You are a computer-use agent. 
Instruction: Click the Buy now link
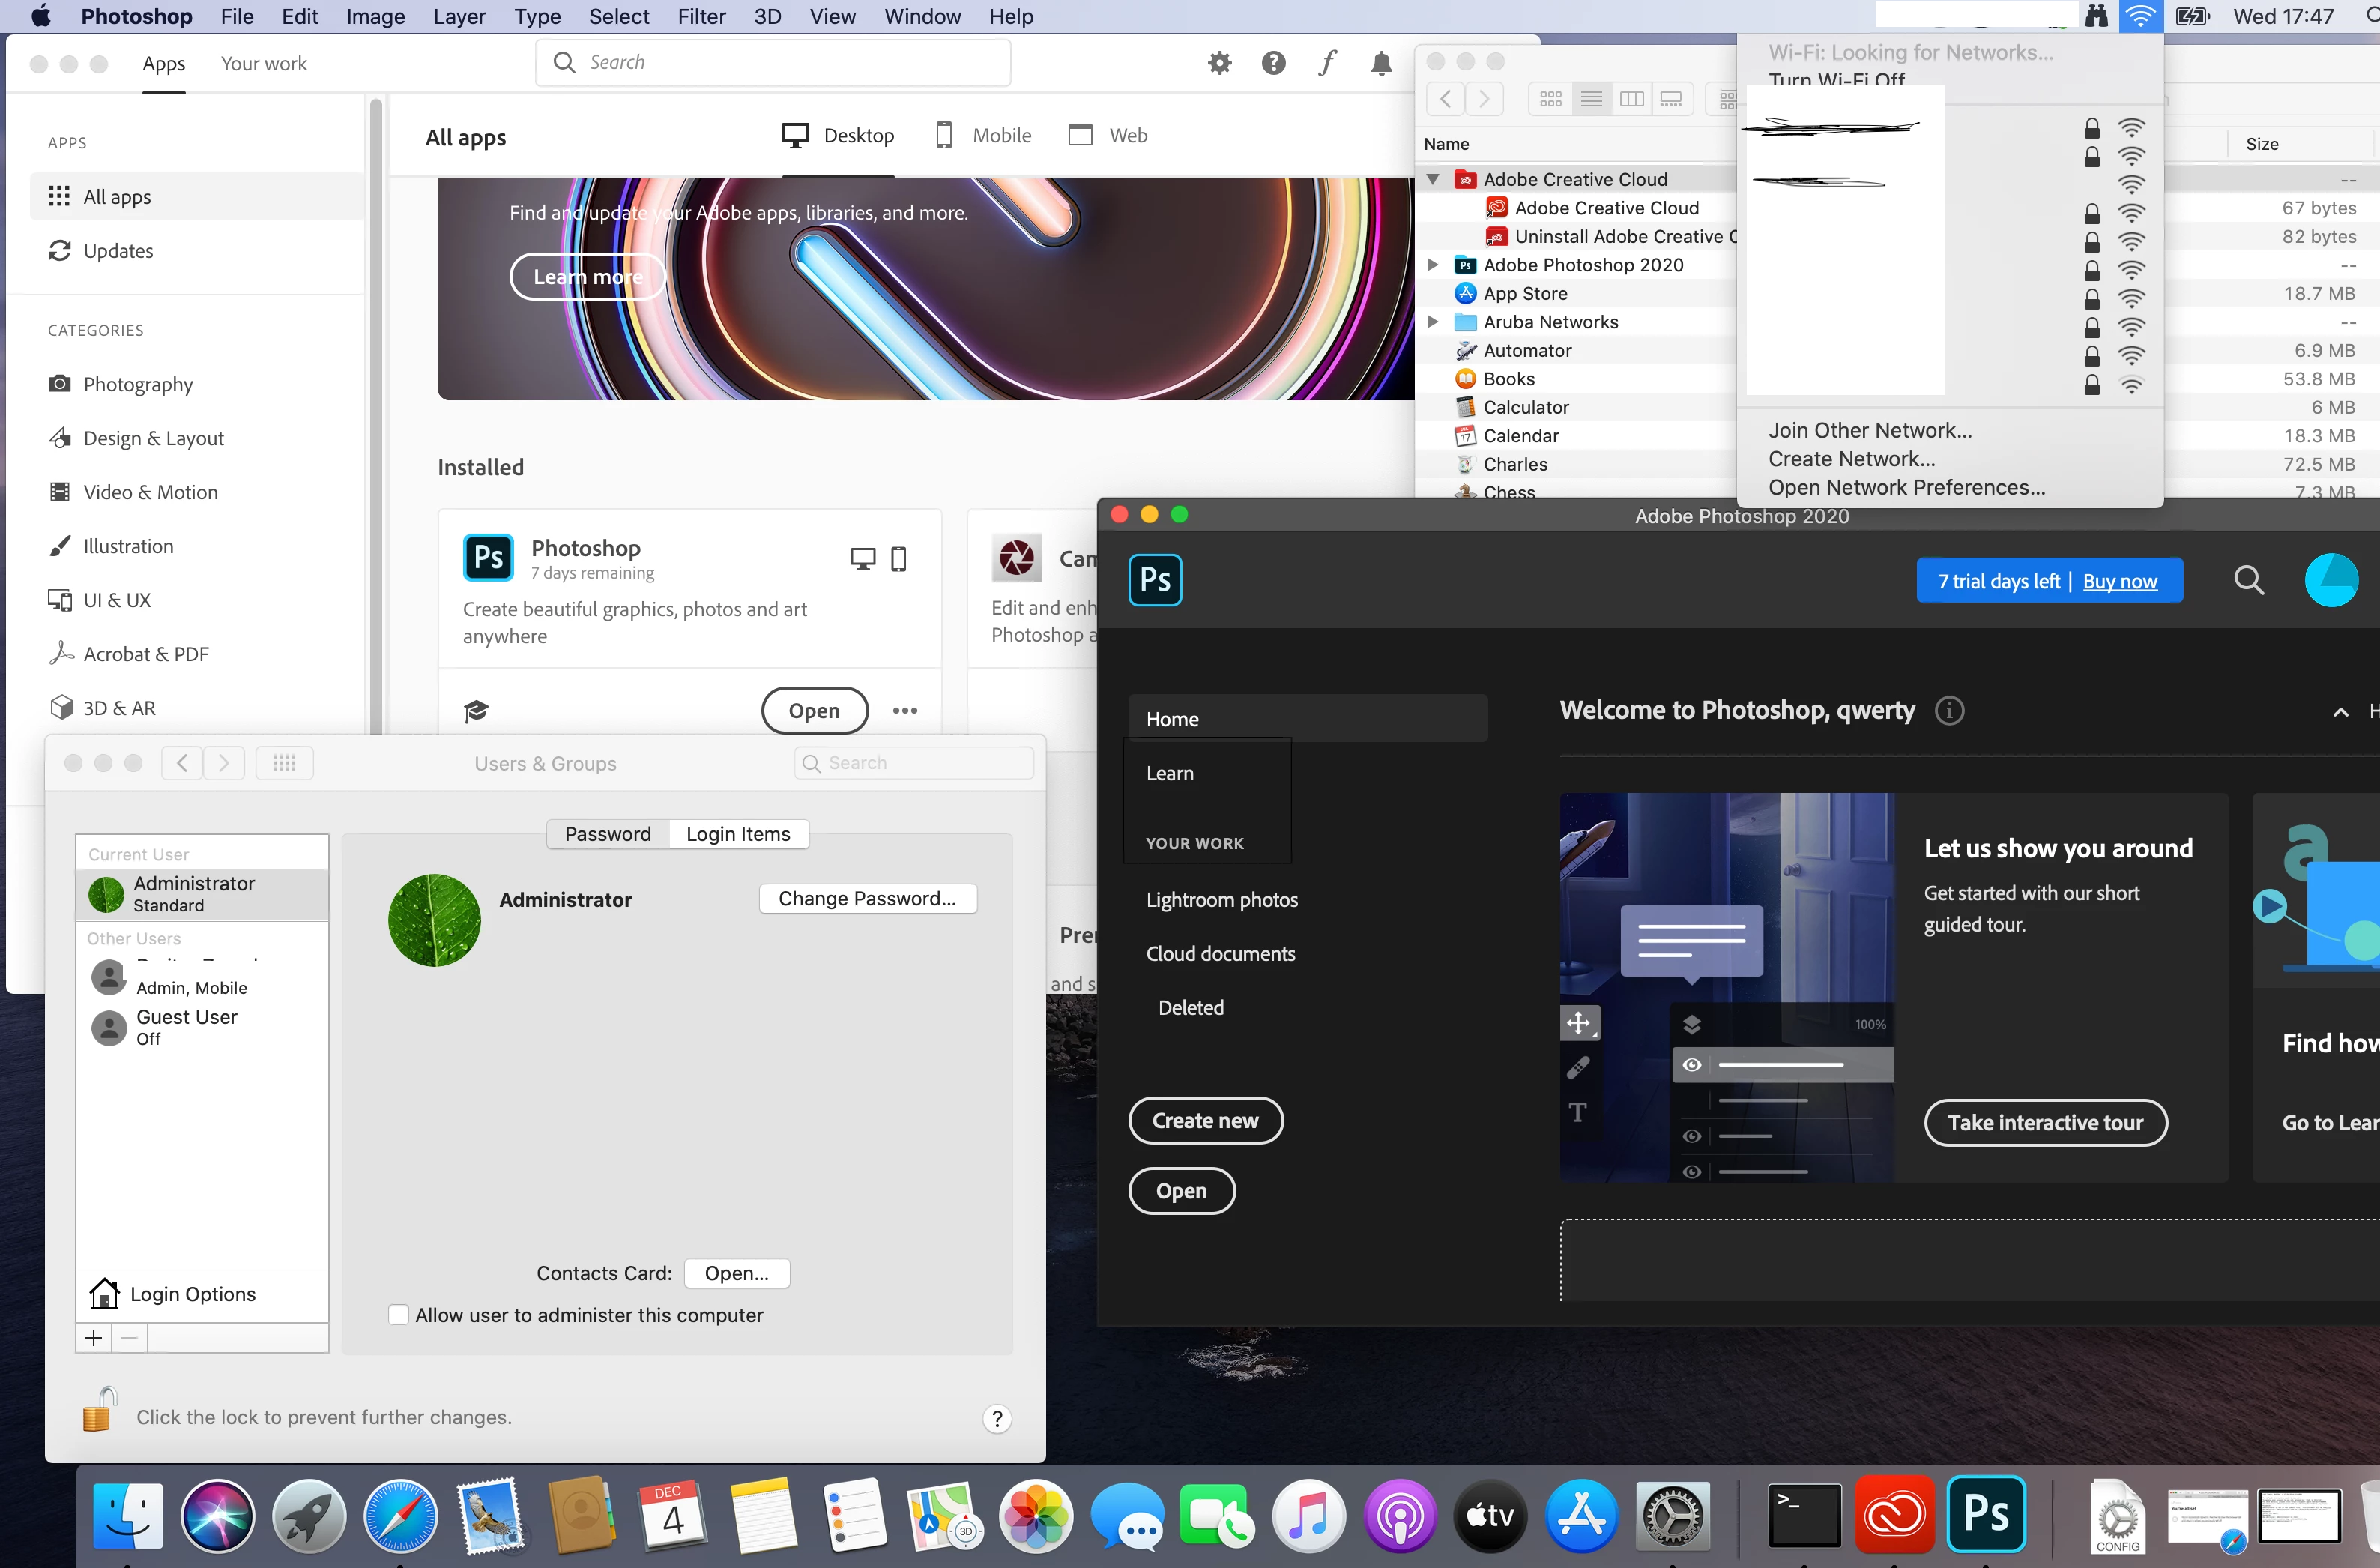[x=2120, y=581]
